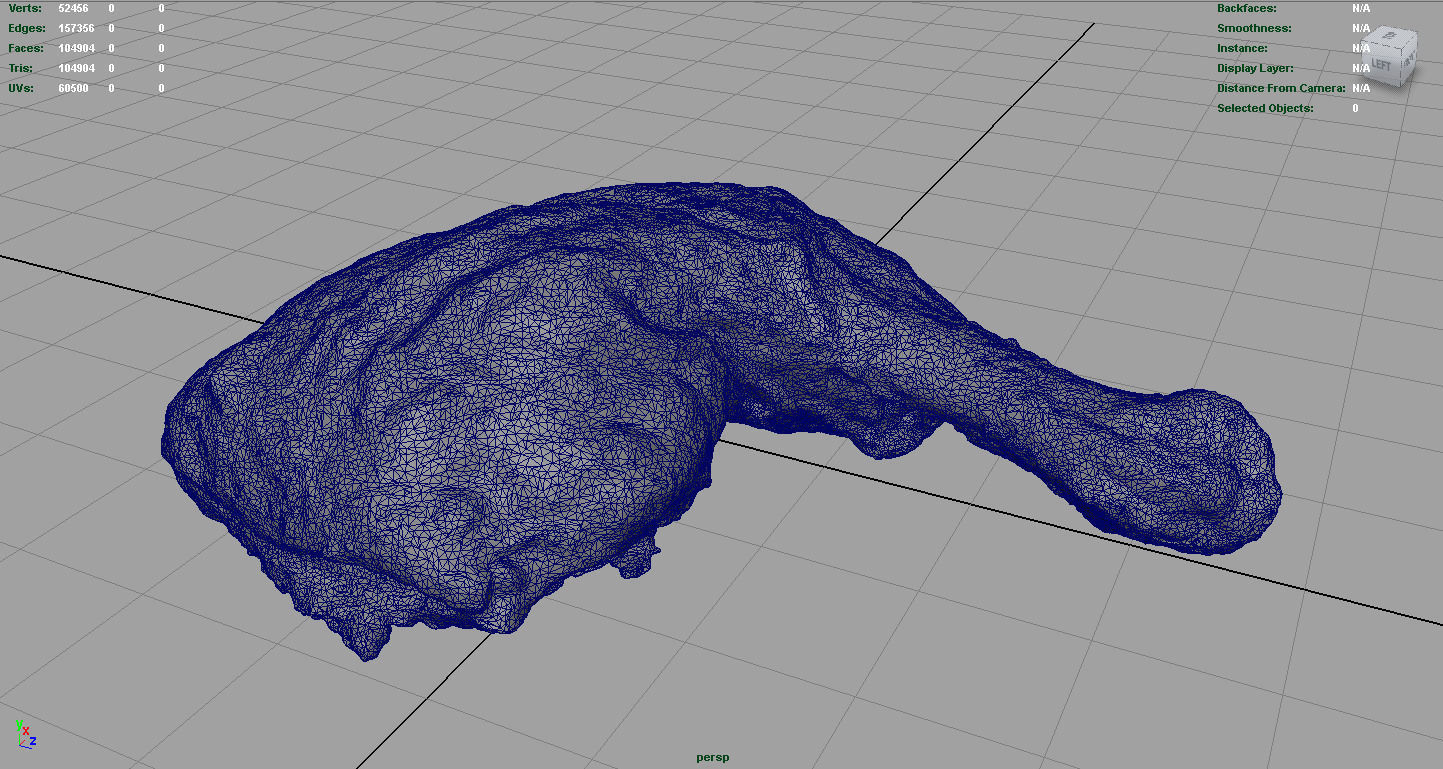Click the Faces count value 104904

tap(76, 48)
